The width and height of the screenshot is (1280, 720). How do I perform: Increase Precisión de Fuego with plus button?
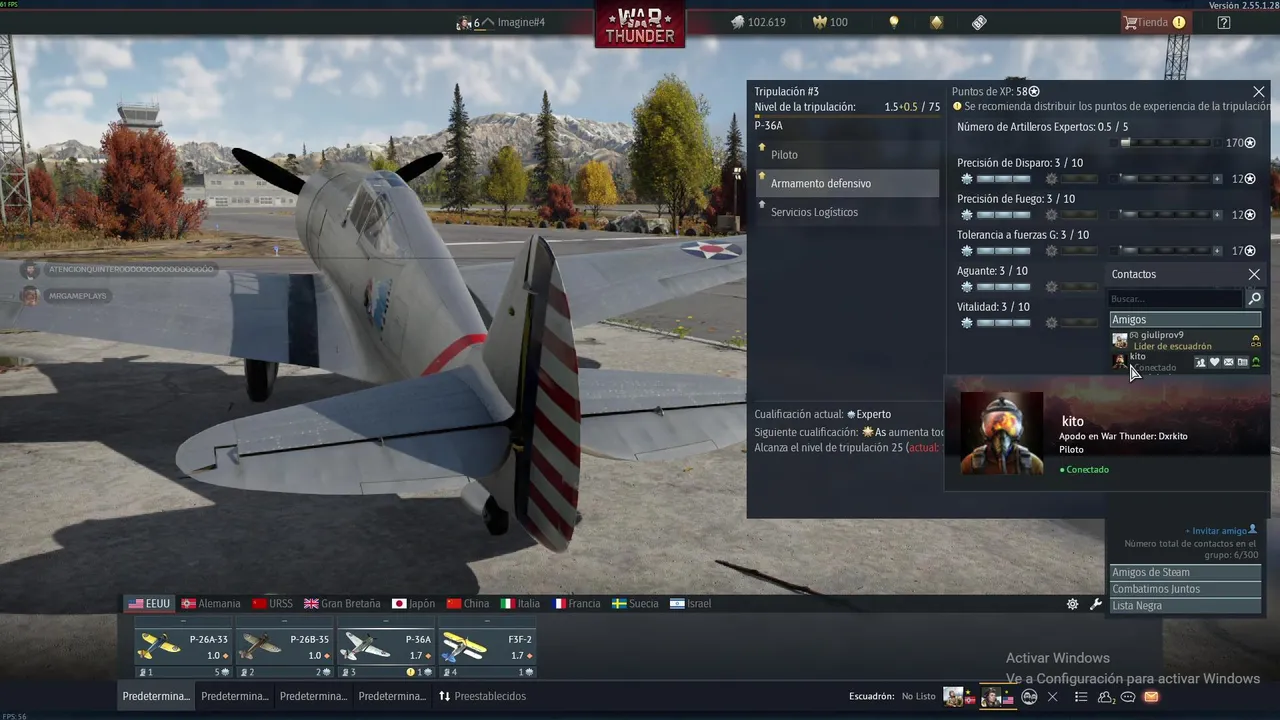pos(1217,215)
